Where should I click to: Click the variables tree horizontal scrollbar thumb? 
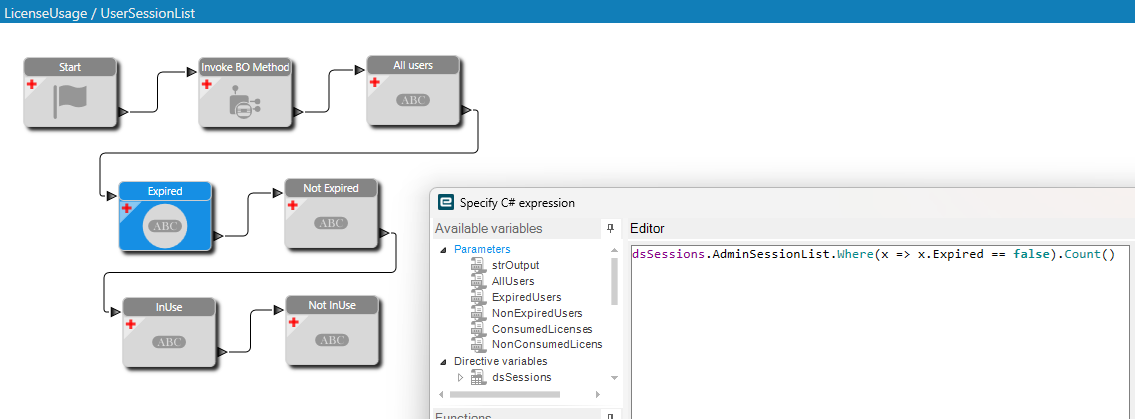tap(504, 395)
